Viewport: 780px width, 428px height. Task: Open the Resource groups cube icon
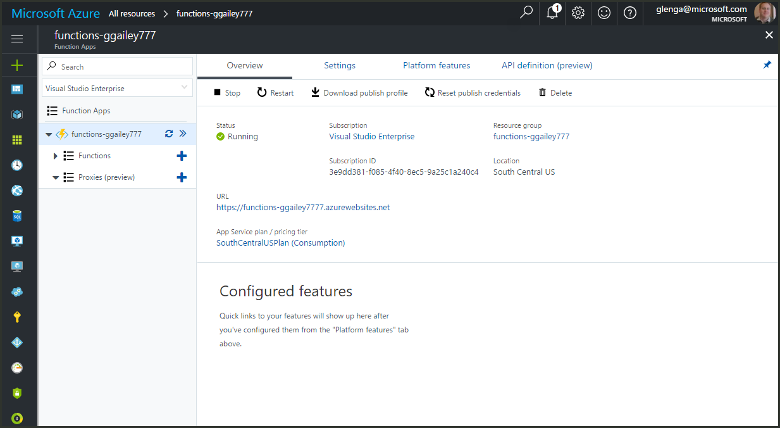tap(17, 114)
